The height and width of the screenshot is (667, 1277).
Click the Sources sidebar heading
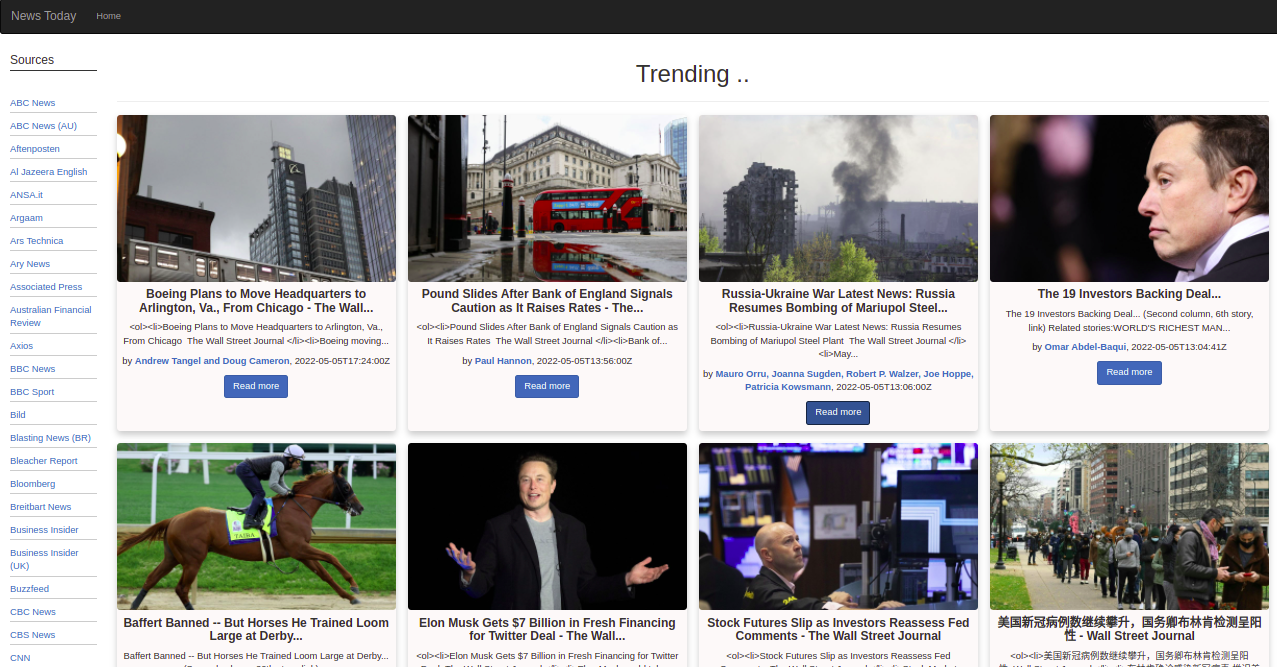[32, 60]
